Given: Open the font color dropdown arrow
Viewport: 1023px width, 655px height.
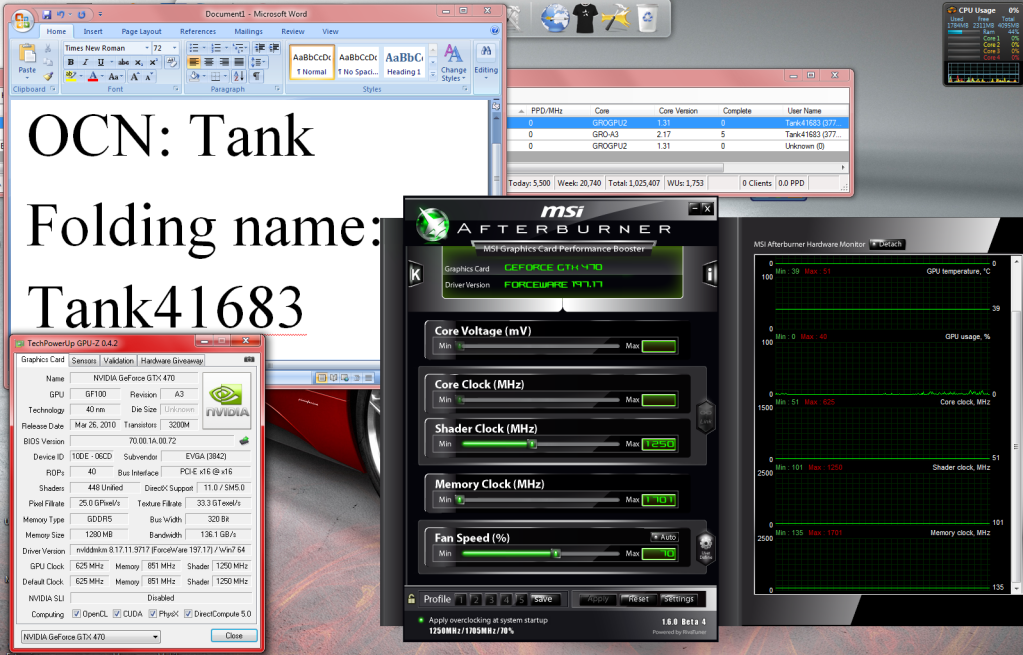Looking at the screenshot, I should (x=104, y=77).
